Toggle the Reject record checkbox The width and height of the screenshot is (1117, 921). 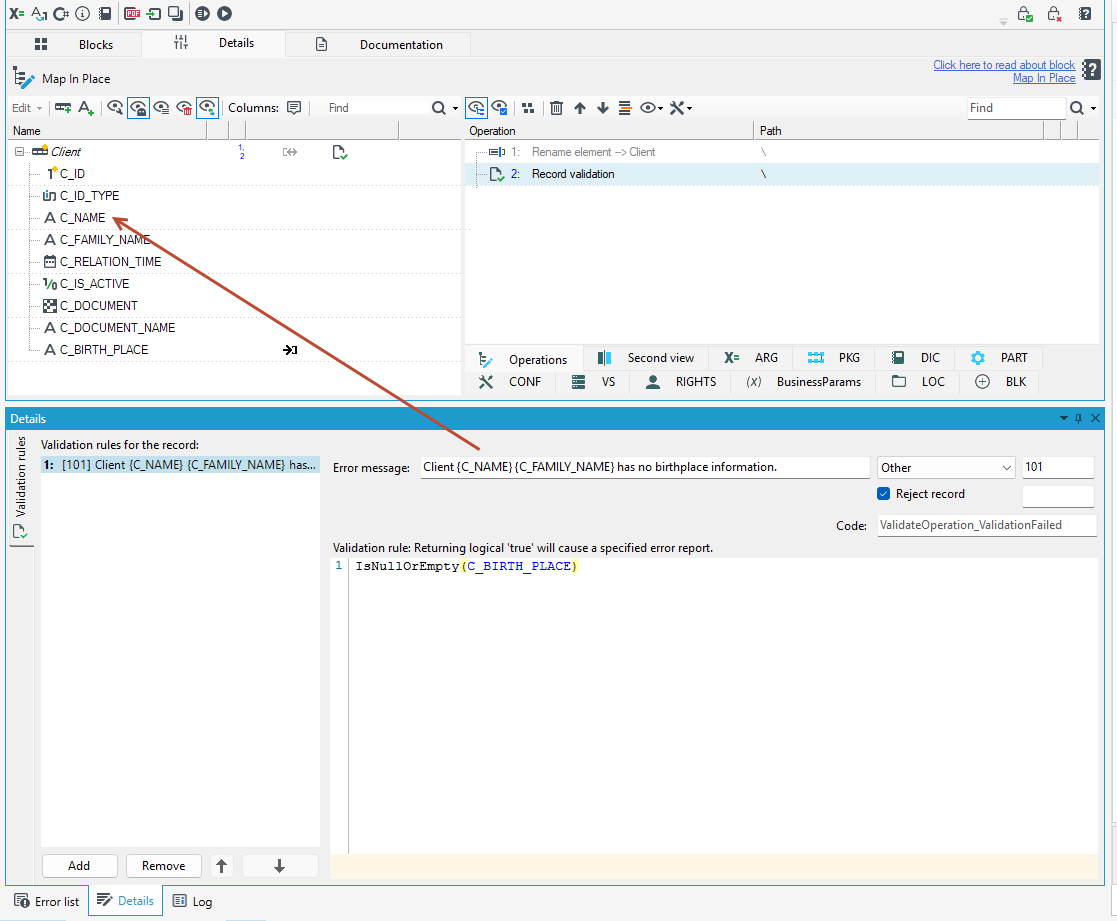pyautogui.click(x=884, y=494)
